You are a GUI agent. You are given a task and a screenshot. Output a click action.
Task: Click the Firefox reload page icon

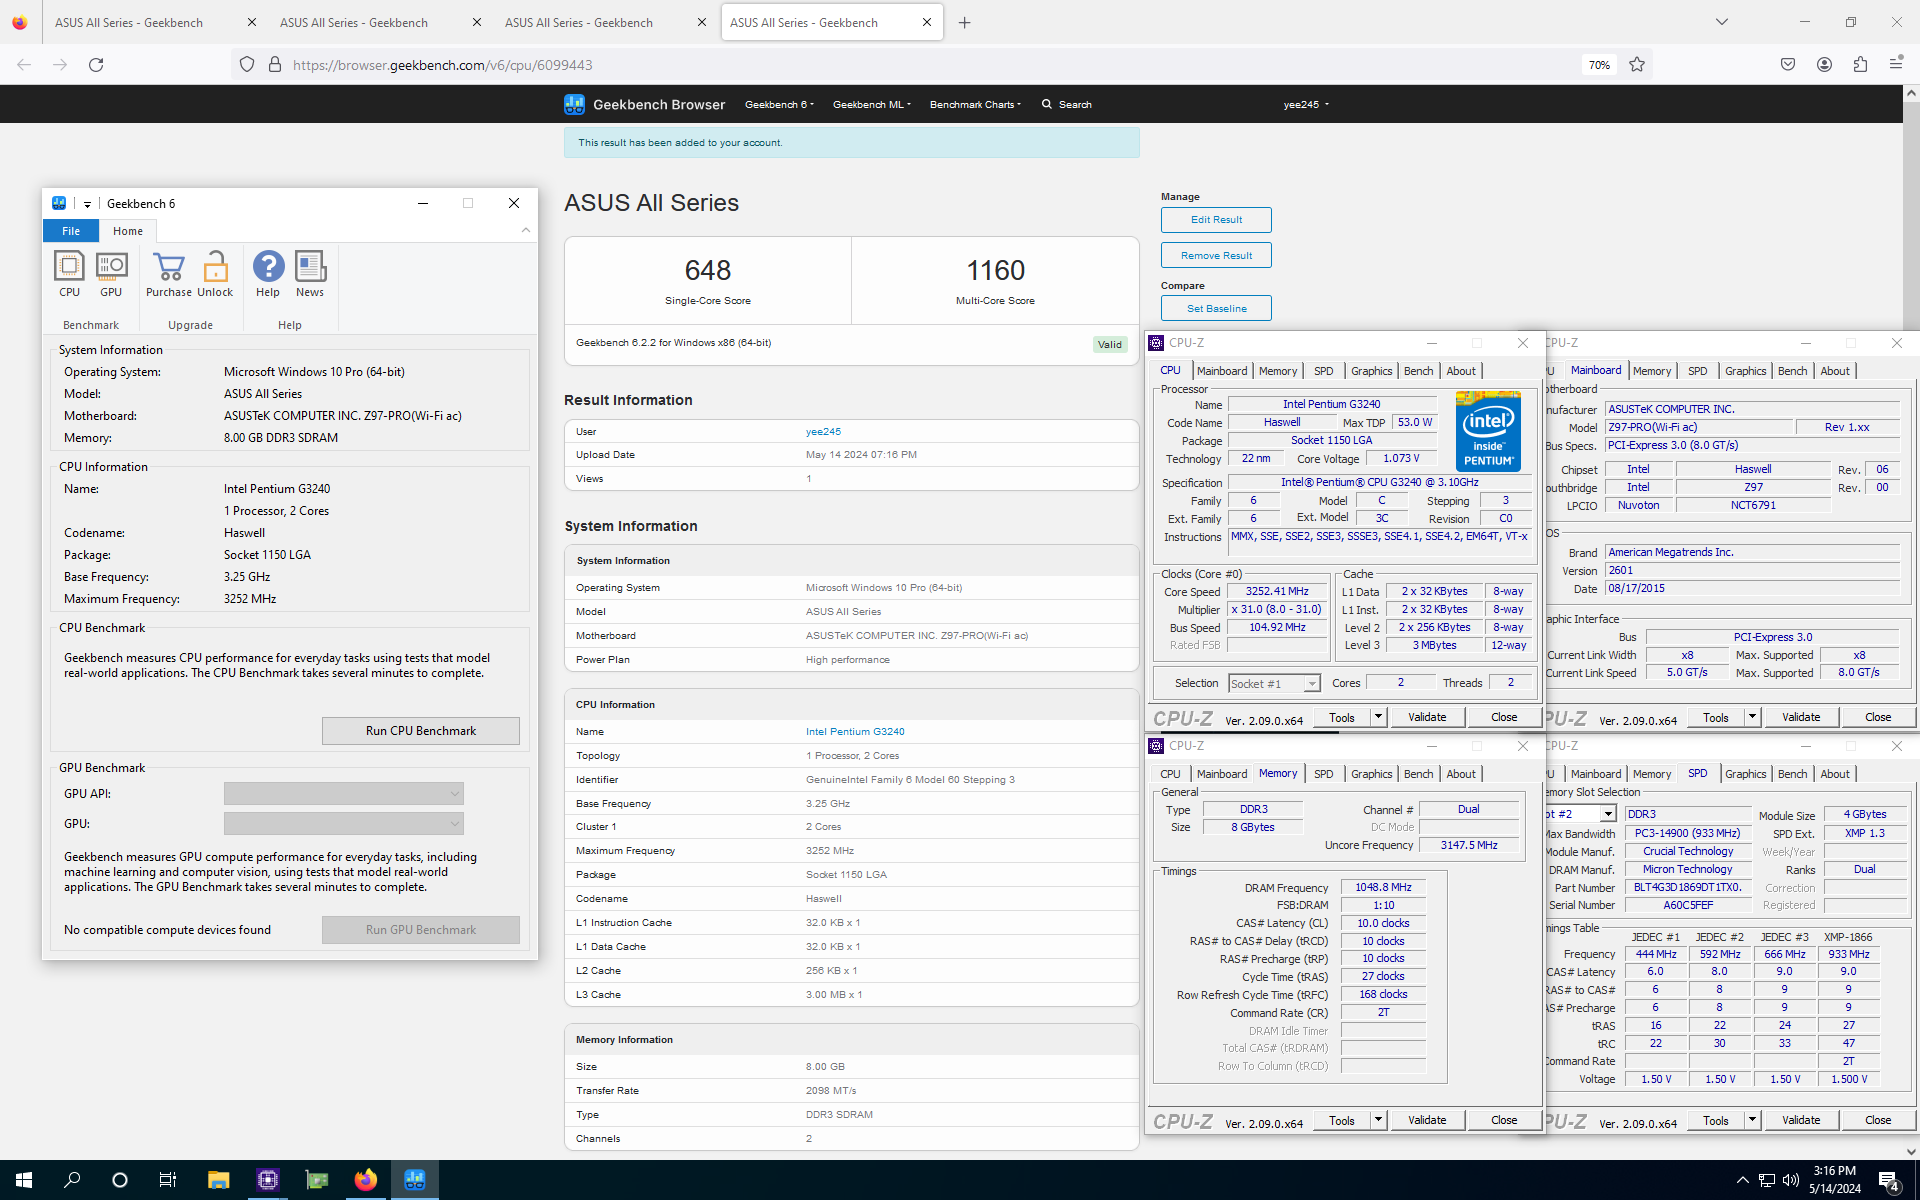tap(96, 64)
